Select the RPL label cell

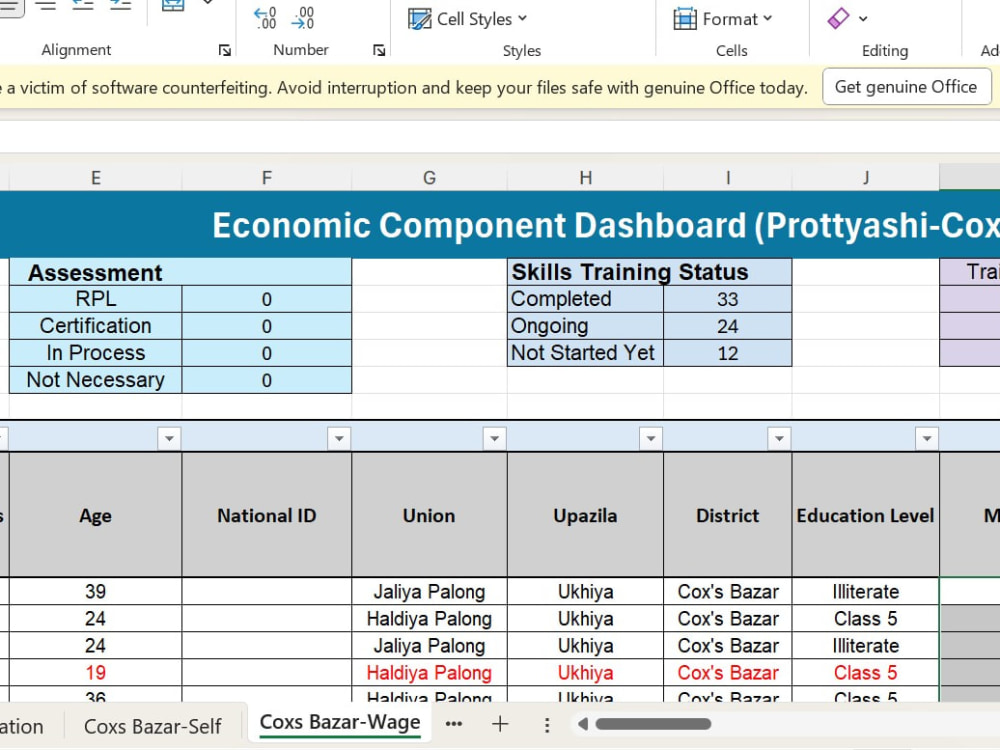[96, 298]
